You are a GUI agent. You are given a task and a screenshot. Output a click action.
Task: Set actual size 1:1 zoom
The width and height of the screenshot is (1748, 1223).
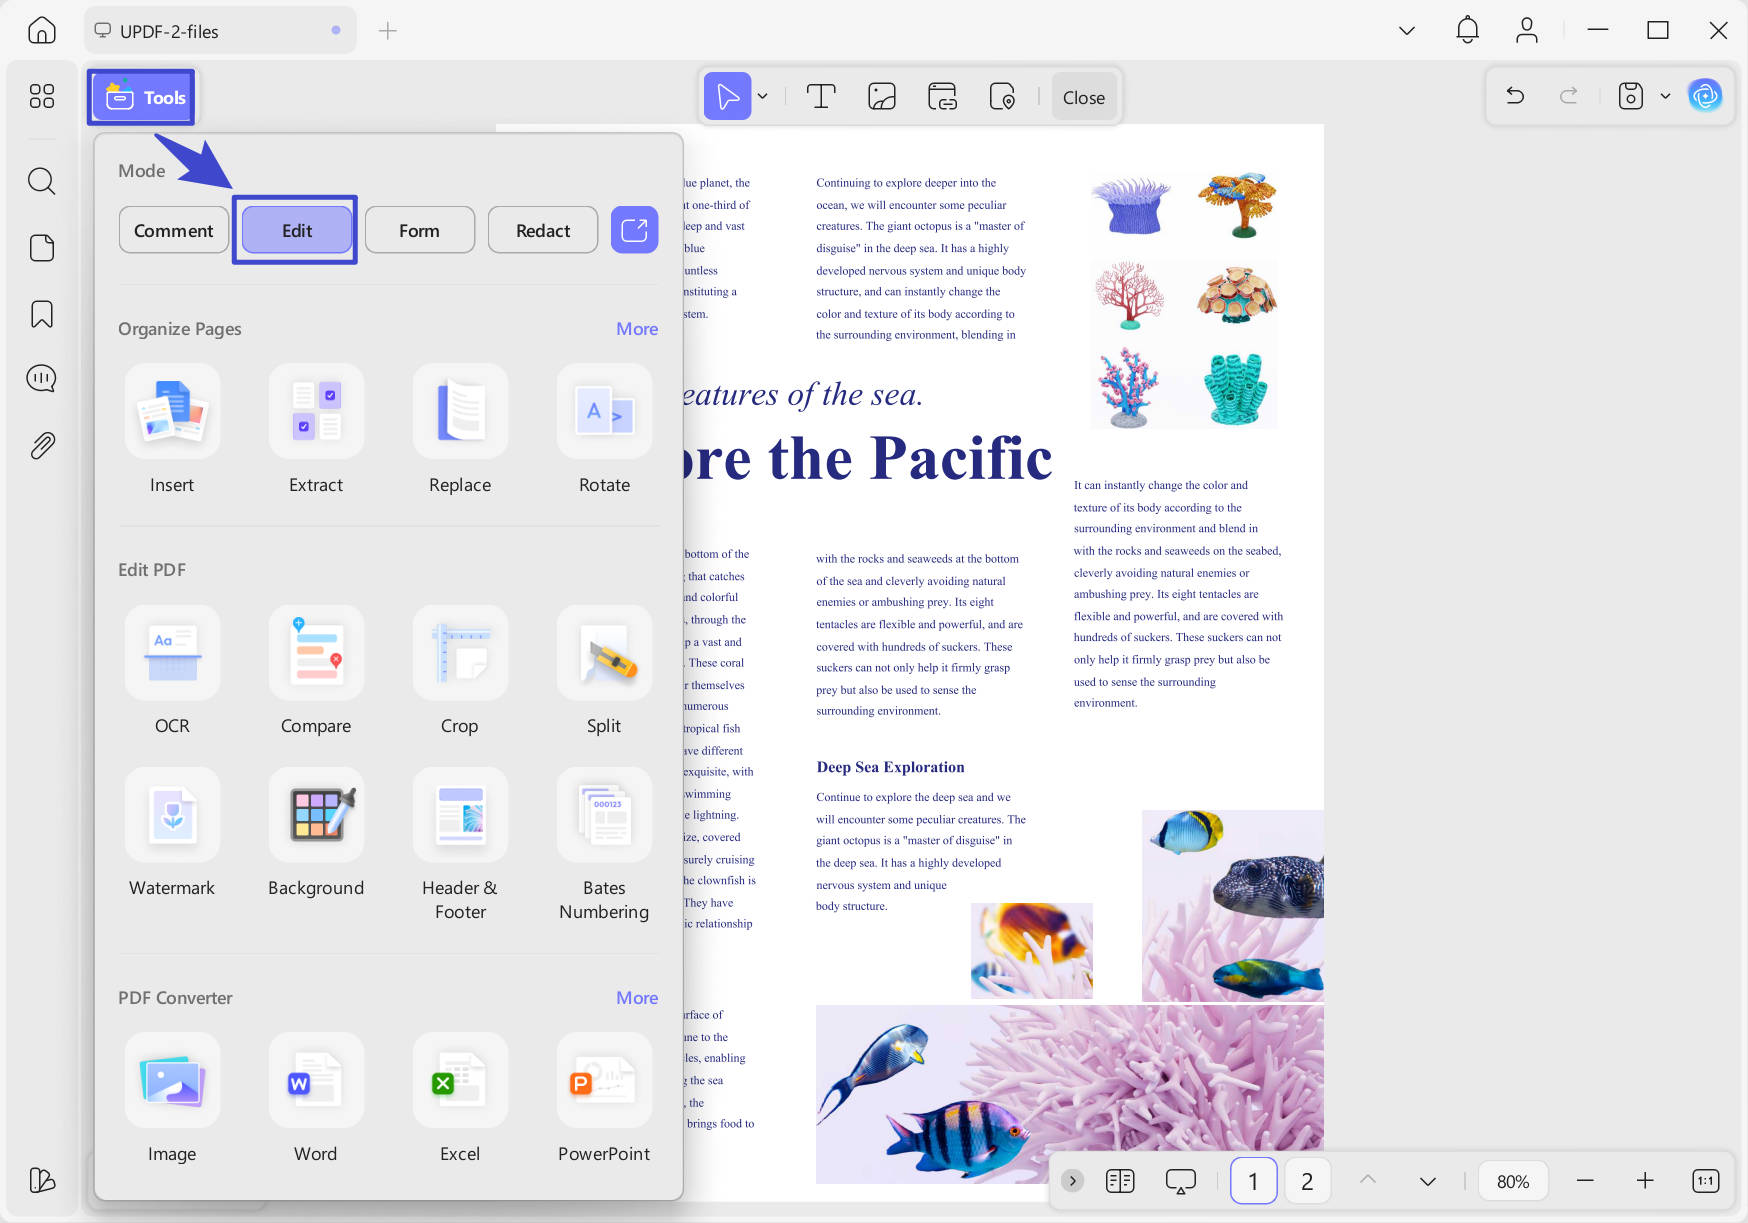coord(1705,1181)
